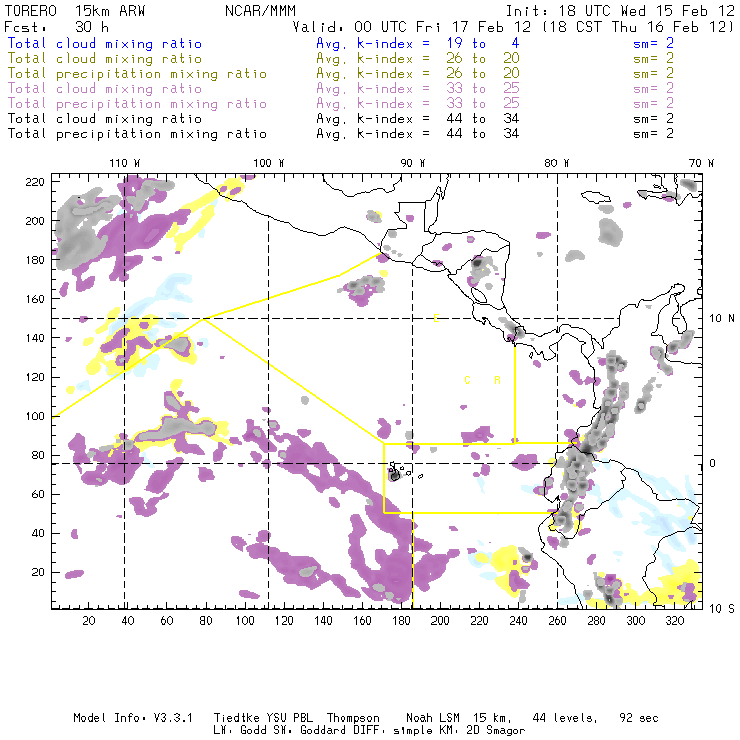The image size is (740, 740).
Task: Click the '92 sec' timestep text
Action: (639, 718)
